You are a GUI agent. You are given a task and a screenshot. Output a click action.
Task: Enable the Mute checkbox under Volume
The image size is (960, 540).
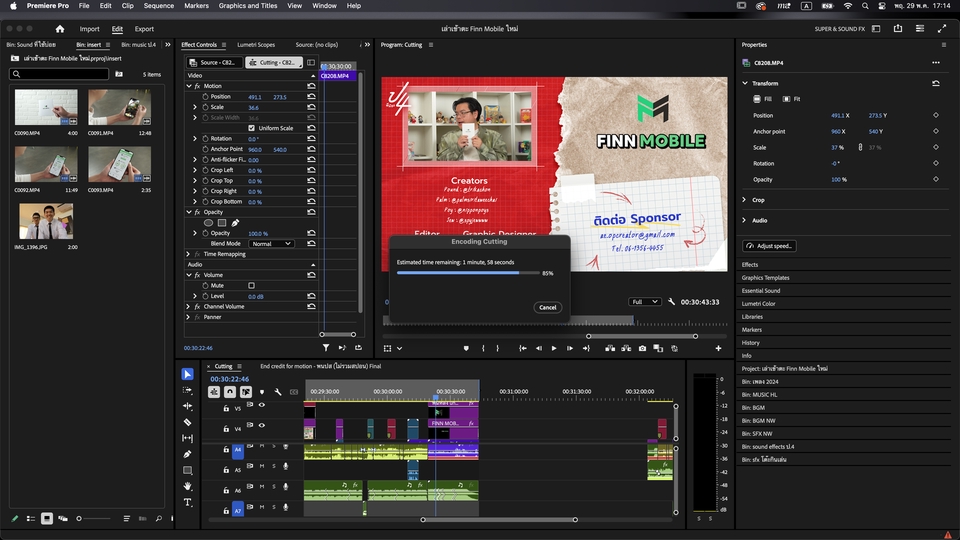[251, 285]
